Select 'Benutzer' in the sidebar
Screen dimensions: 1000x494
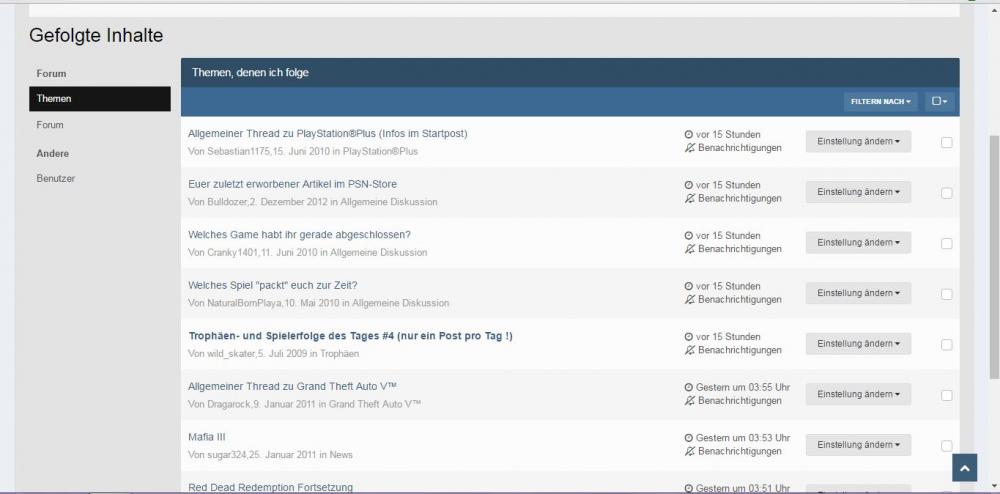[x=56, y=178]
